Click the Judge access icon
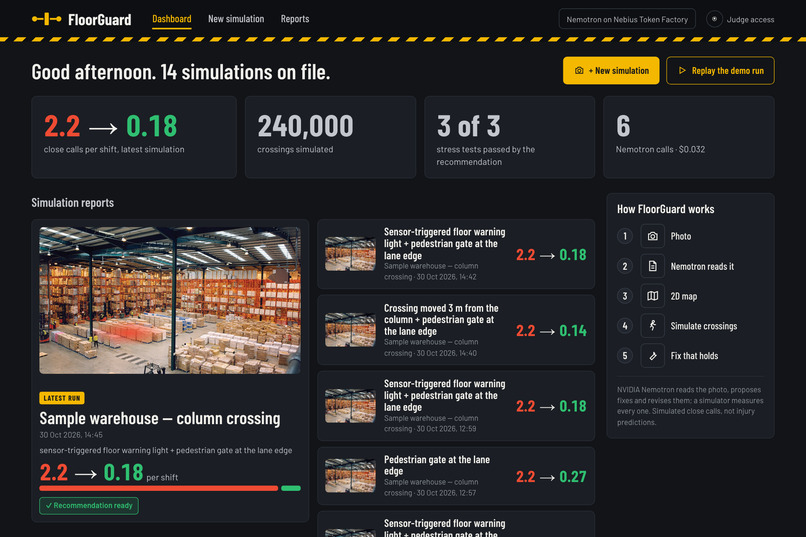Viewport: 806px width, 537px height. coord(714,19)
